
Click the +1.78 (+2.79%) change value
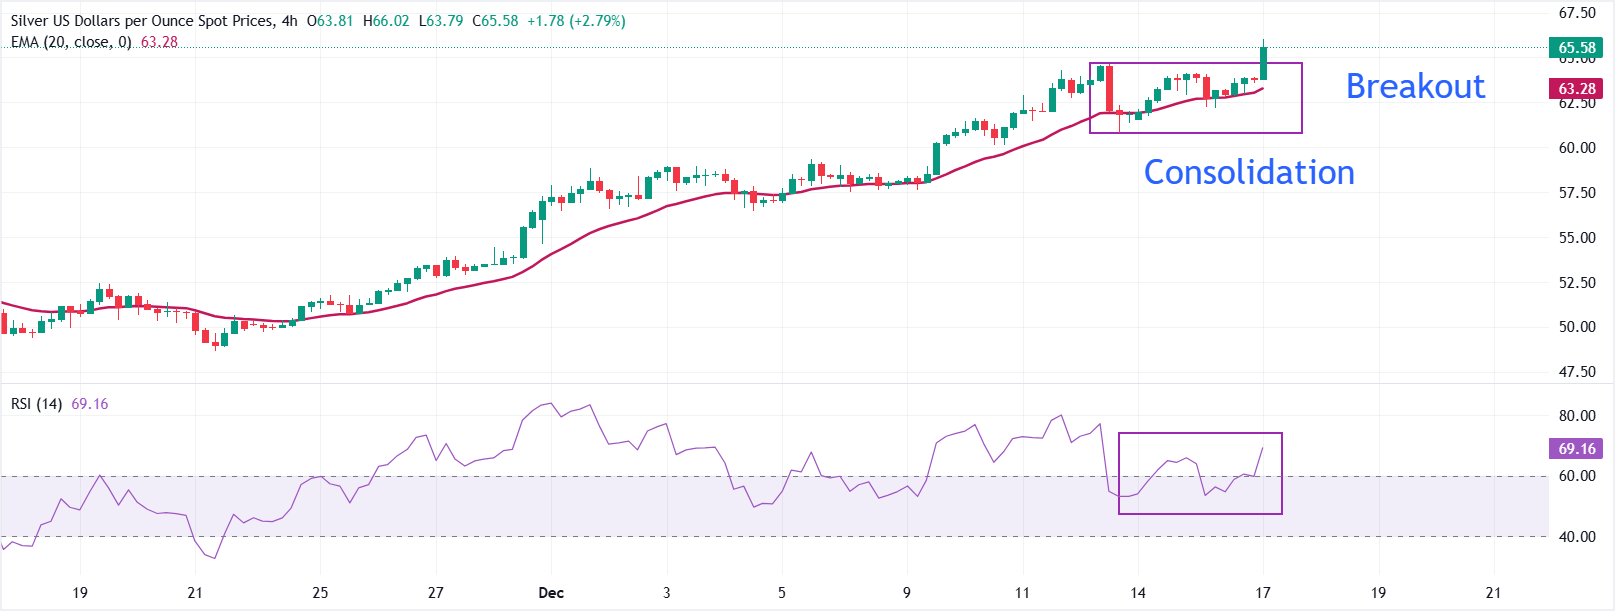(576, 21)
